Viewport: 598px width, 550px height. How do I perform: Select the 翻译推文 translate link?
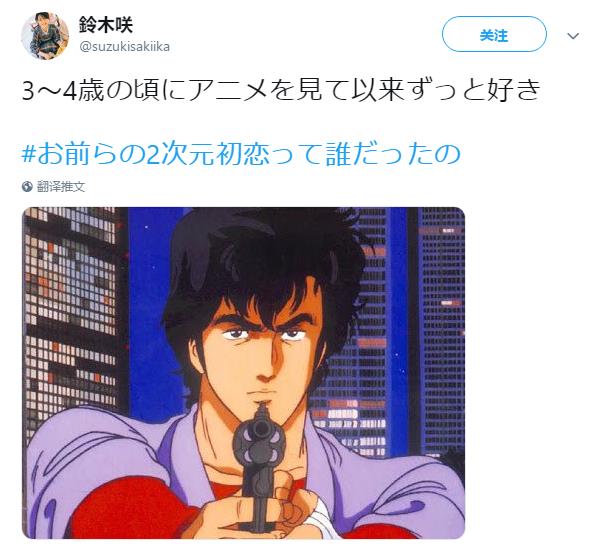pyautogui.click(x=61, y=187)
